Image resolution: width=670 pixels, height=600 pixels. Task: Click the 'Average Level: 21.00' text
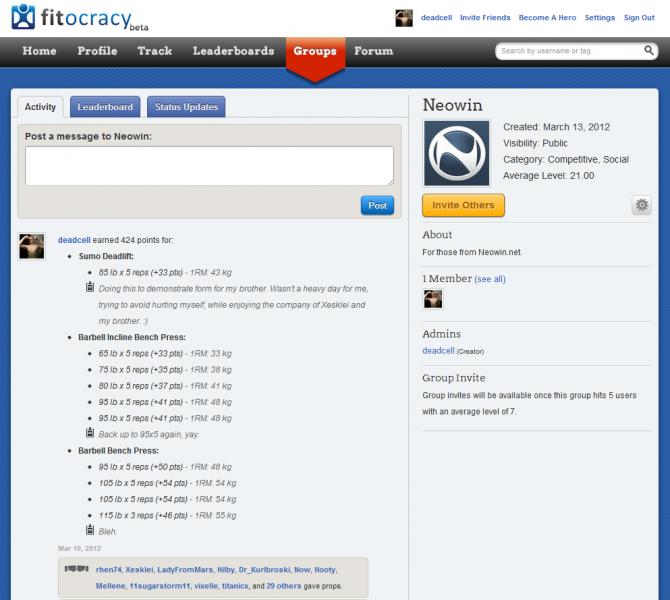coord(549,176)
